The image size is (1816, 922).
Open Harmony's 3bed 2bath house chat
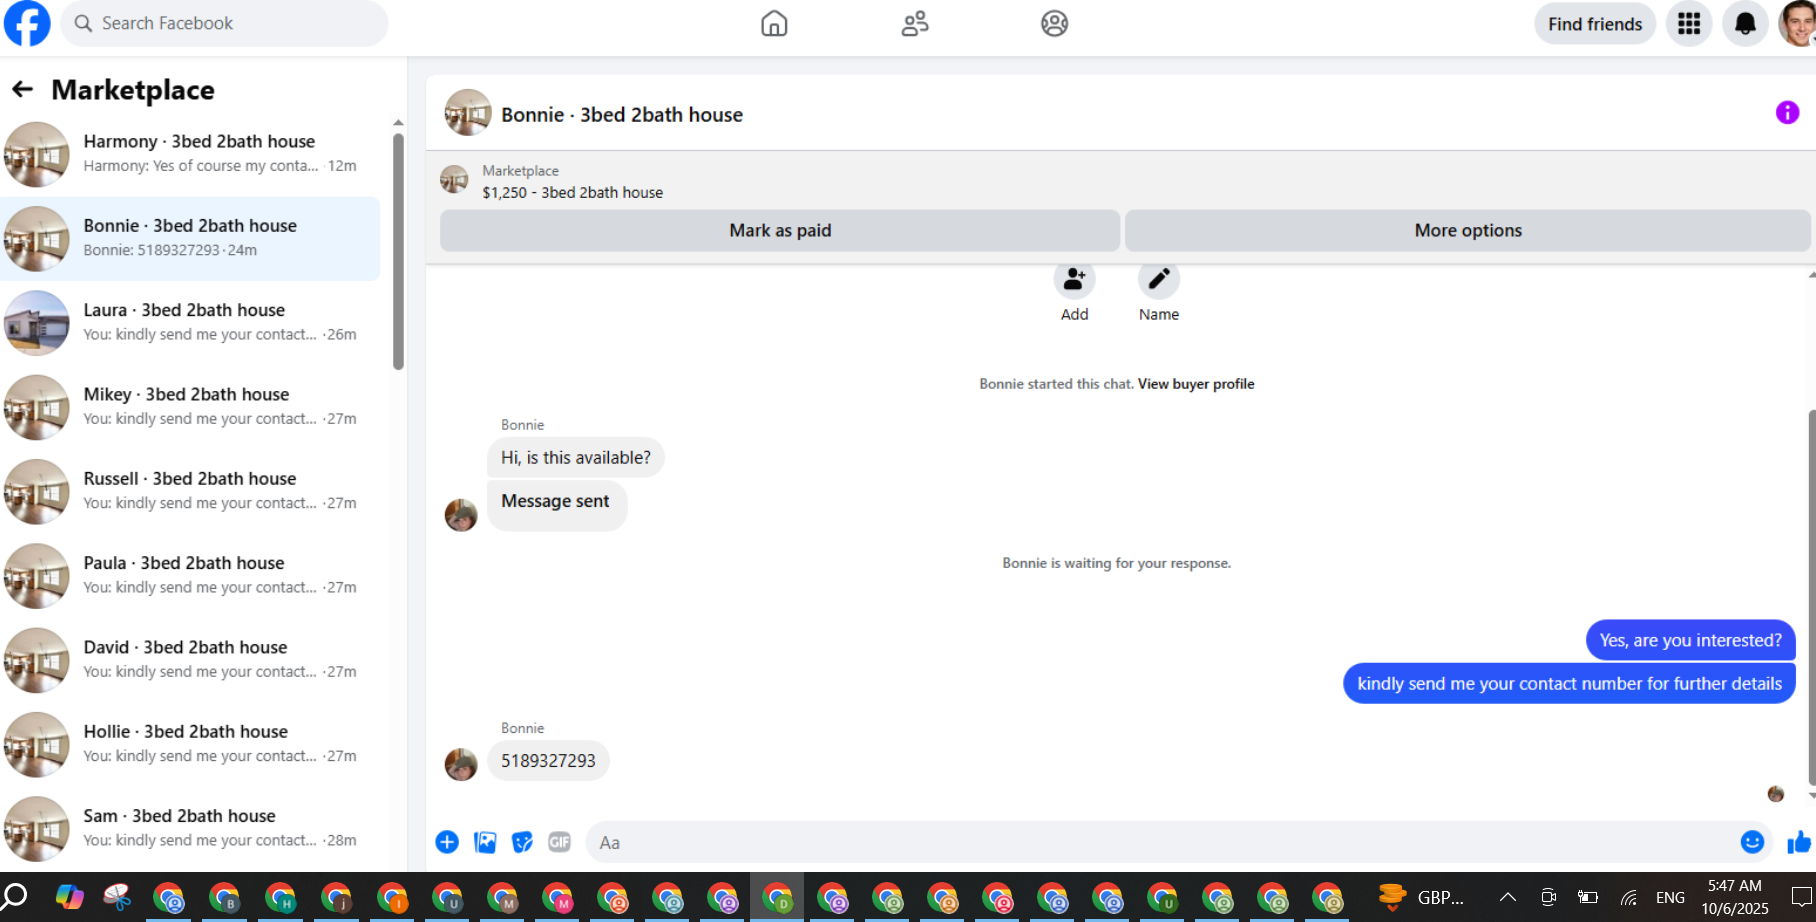190,154
